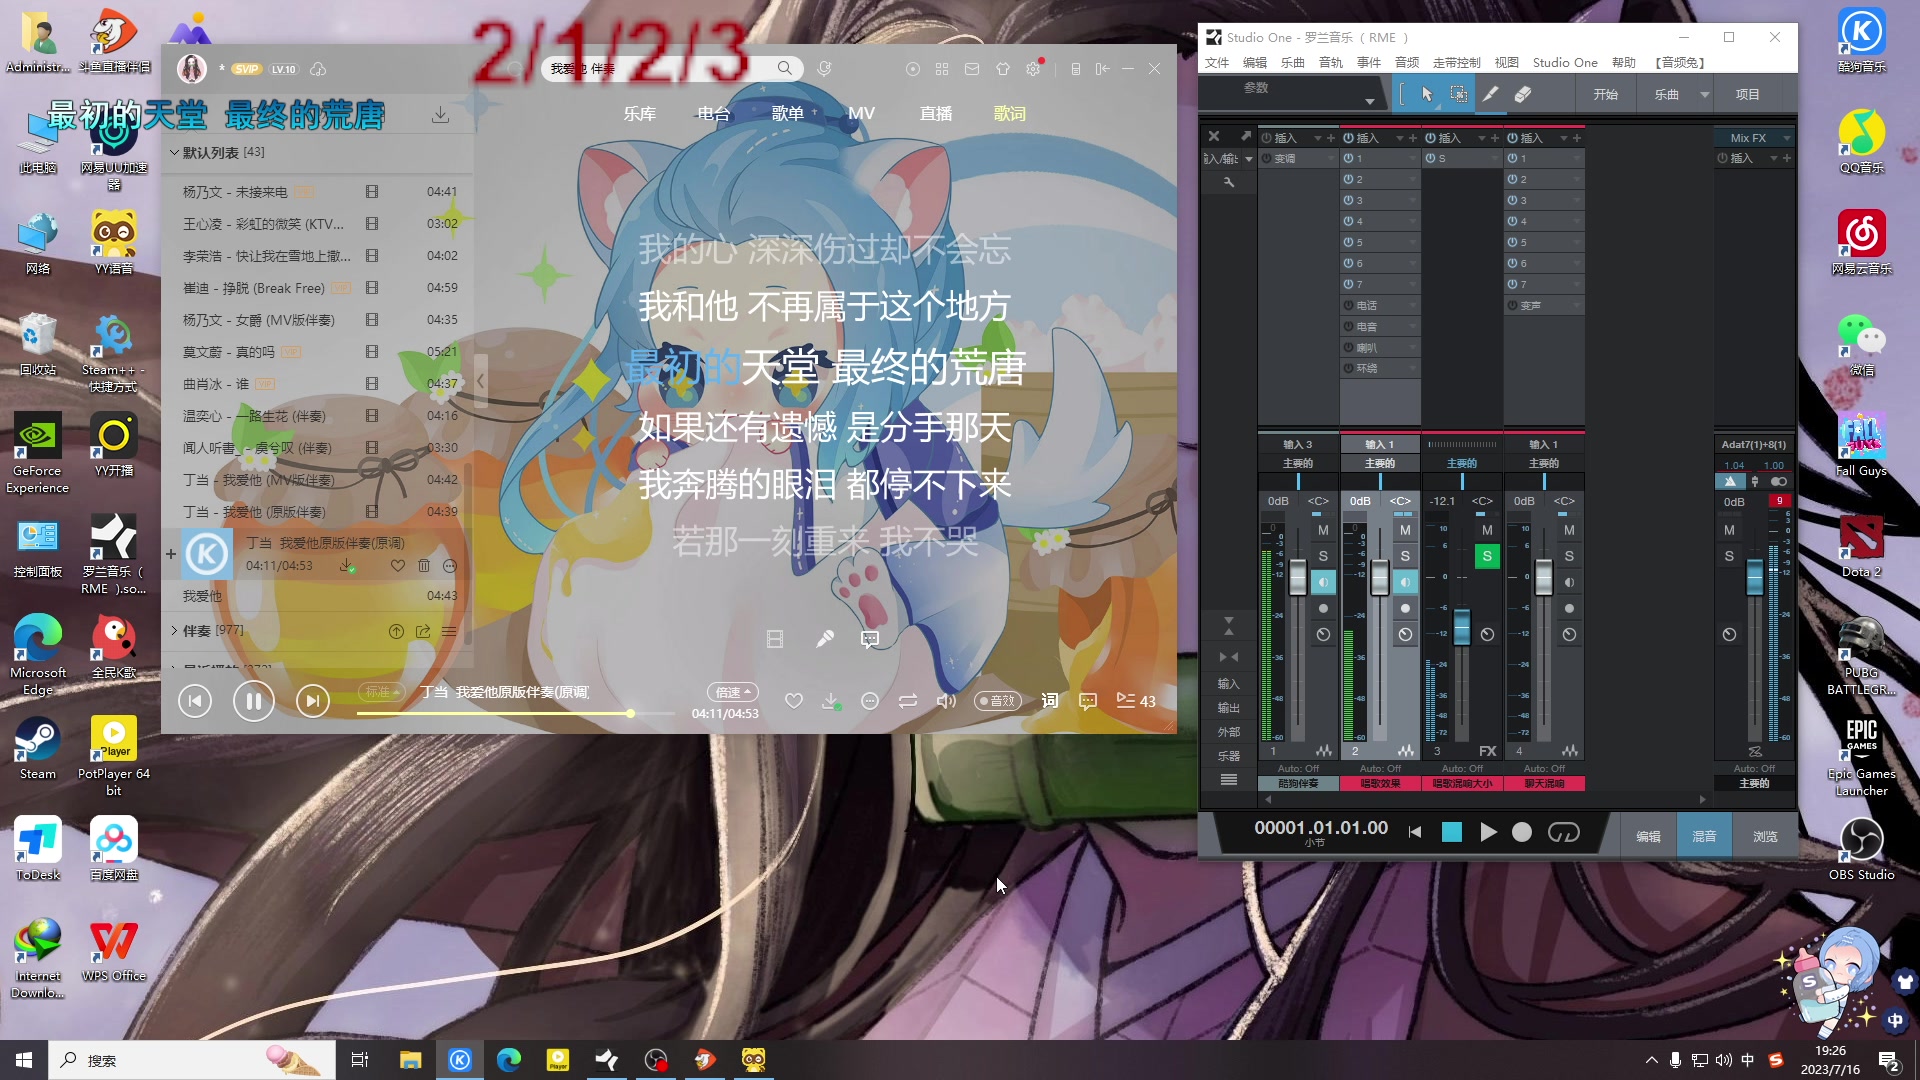Click the MV film icon below the lyrics
Viewport: 1920px width, 1080px height.
pyautogui.click(x=775, y=639)
